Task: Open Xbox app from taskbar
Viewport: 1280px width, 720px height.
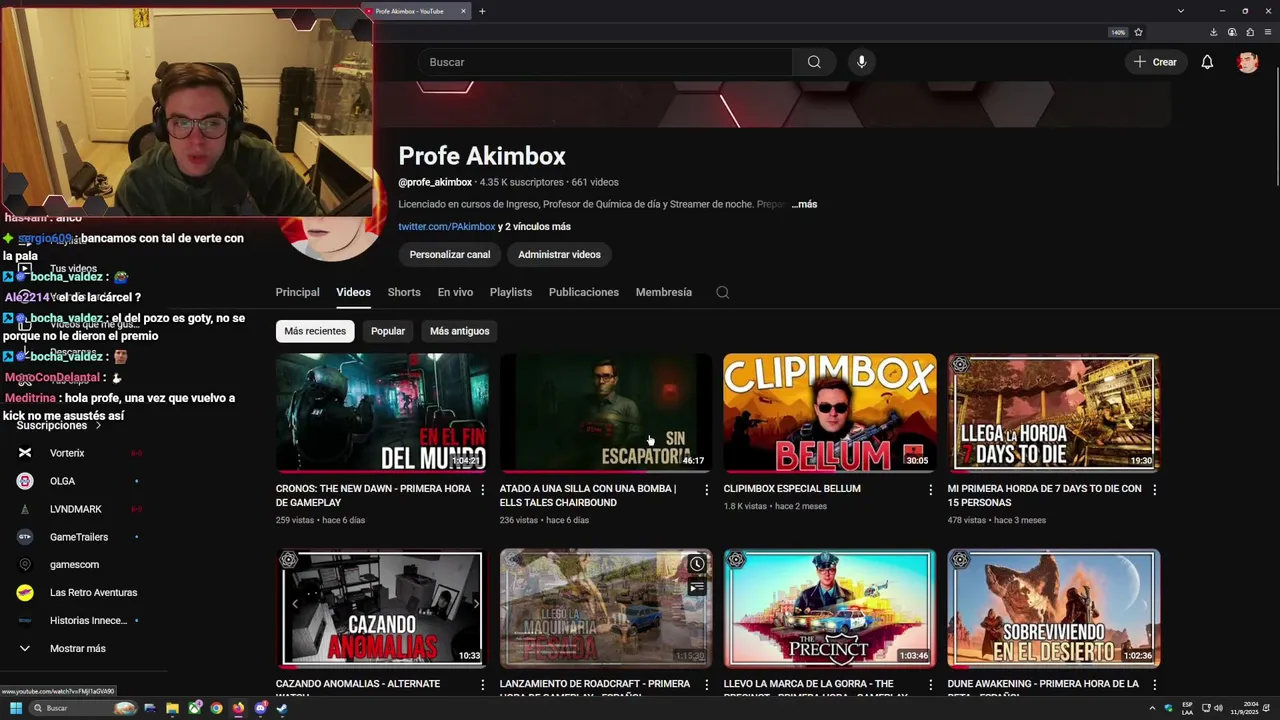Action: point(194,708)
